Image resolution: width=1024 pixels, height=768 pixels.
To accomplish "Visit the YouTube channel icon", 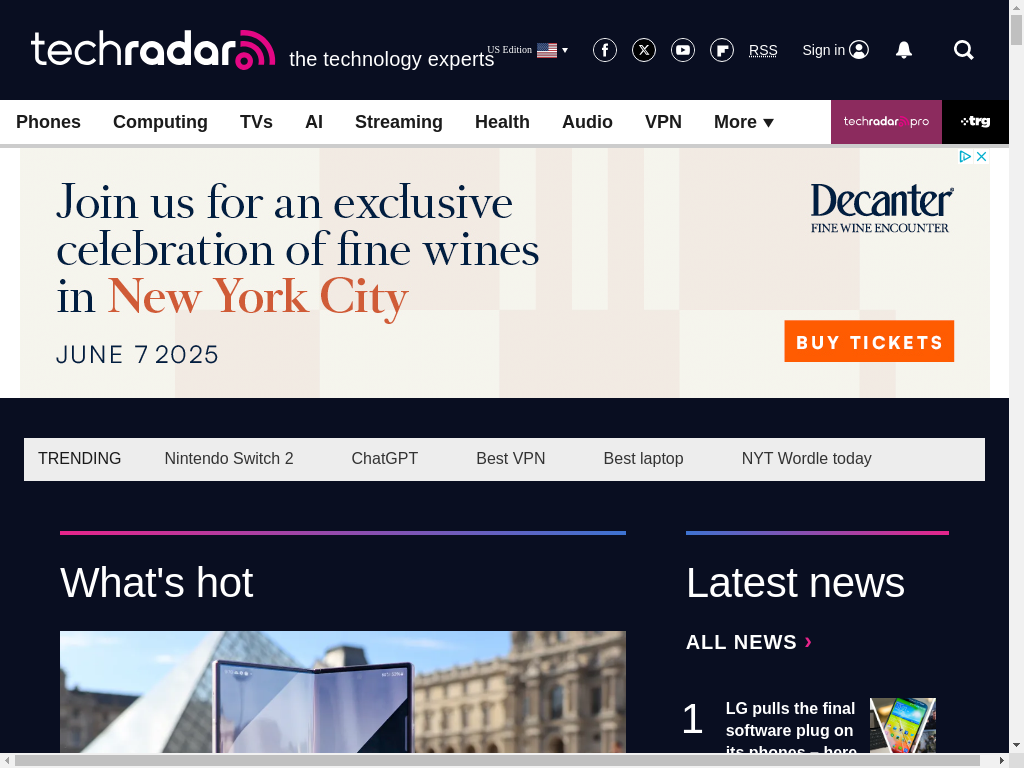I will (683, 50).
